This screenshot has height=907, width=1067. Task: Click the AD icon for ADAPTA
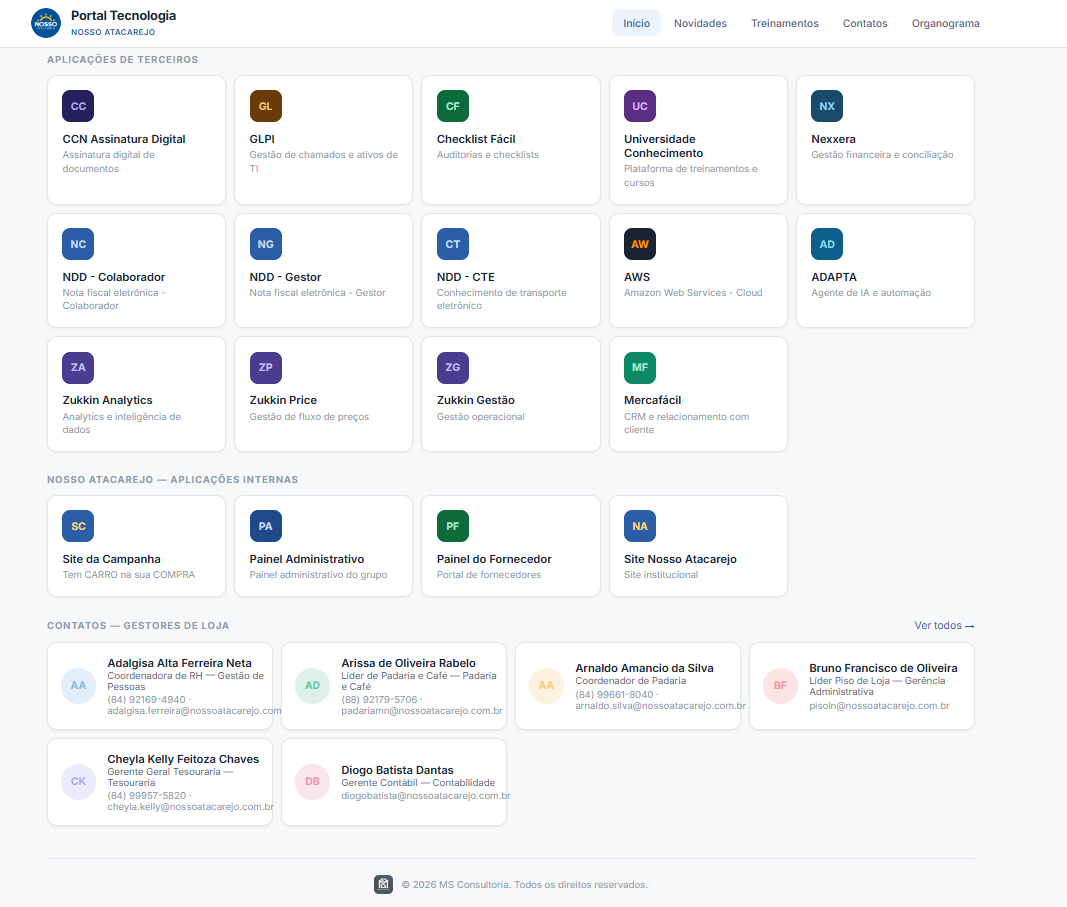pyautogui.click(x=827, y=244)
